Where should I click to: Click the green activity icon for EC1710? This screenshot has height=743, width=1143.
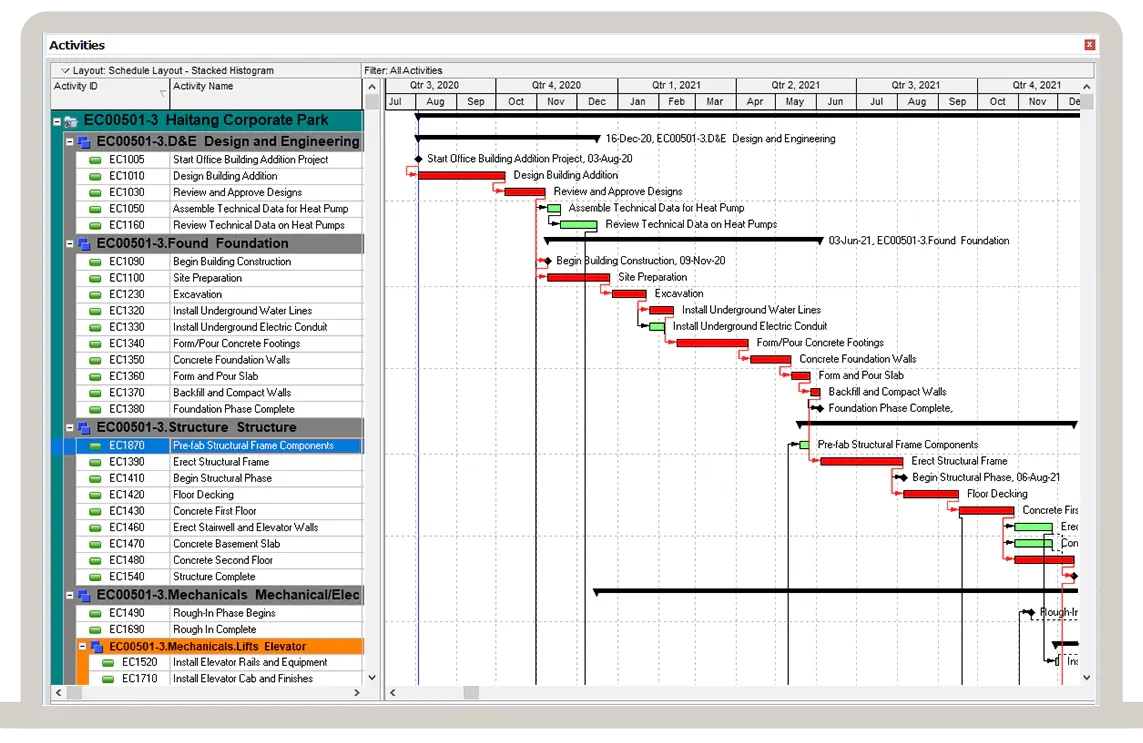[108, 679]
